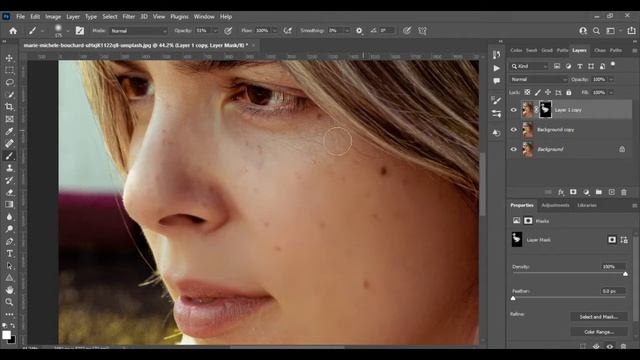Open smoothing options gear icon
Image resolution: width=640 pixels, height=360 pixels.
pos(359,31)
